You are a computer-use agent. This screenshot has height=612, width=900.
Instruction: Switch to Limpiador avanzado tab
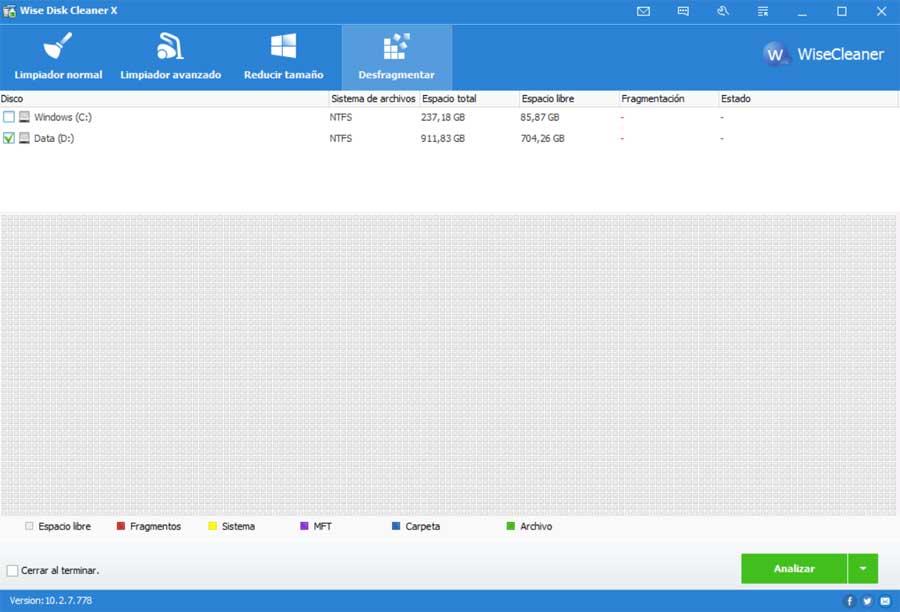pos(170,57)
